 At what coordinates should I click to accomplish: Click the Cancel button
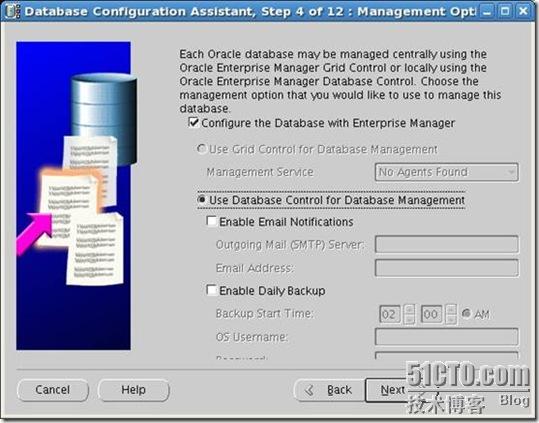point(53,390)
